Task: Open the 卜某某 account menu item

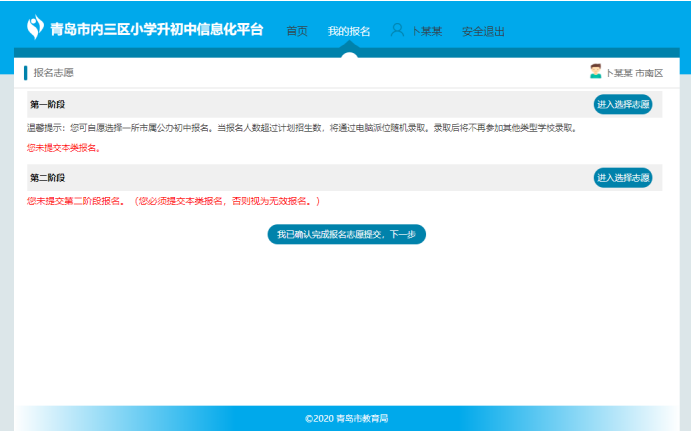Action: coord(428,31)
